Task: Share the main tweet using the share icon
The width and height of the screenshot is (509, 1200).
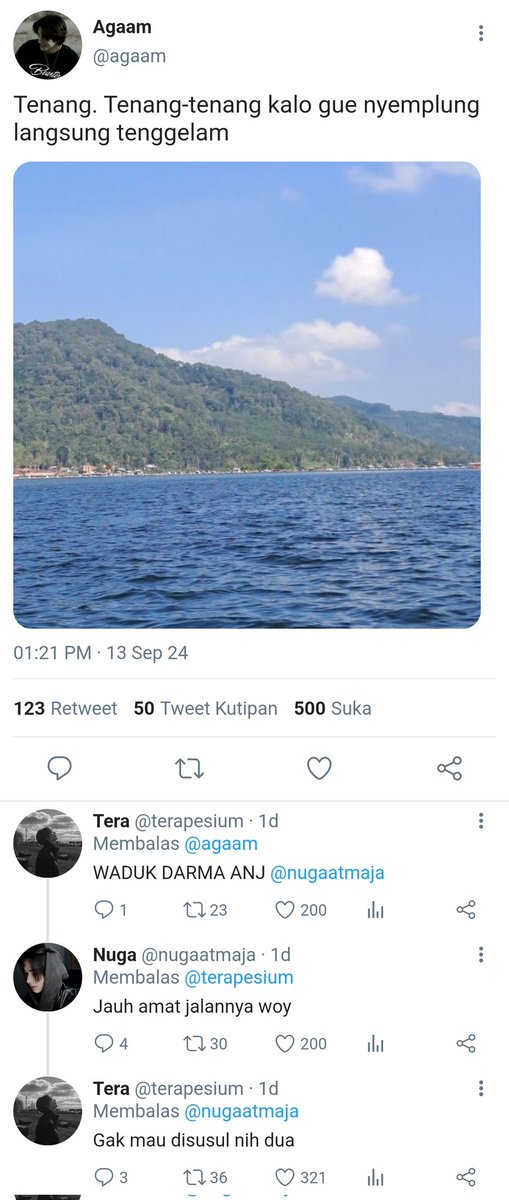Action: click(x=450, y=768)
